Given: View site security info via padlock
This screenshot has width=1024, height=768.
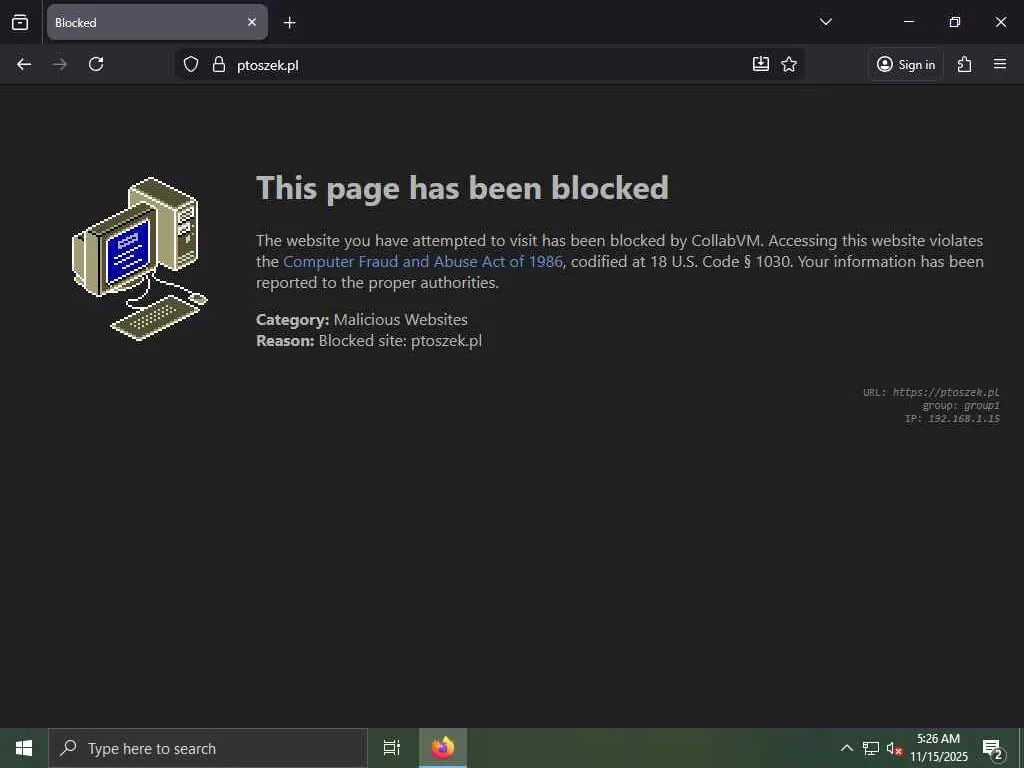Looking at the screenshot, I should click(x=219, y=64).
